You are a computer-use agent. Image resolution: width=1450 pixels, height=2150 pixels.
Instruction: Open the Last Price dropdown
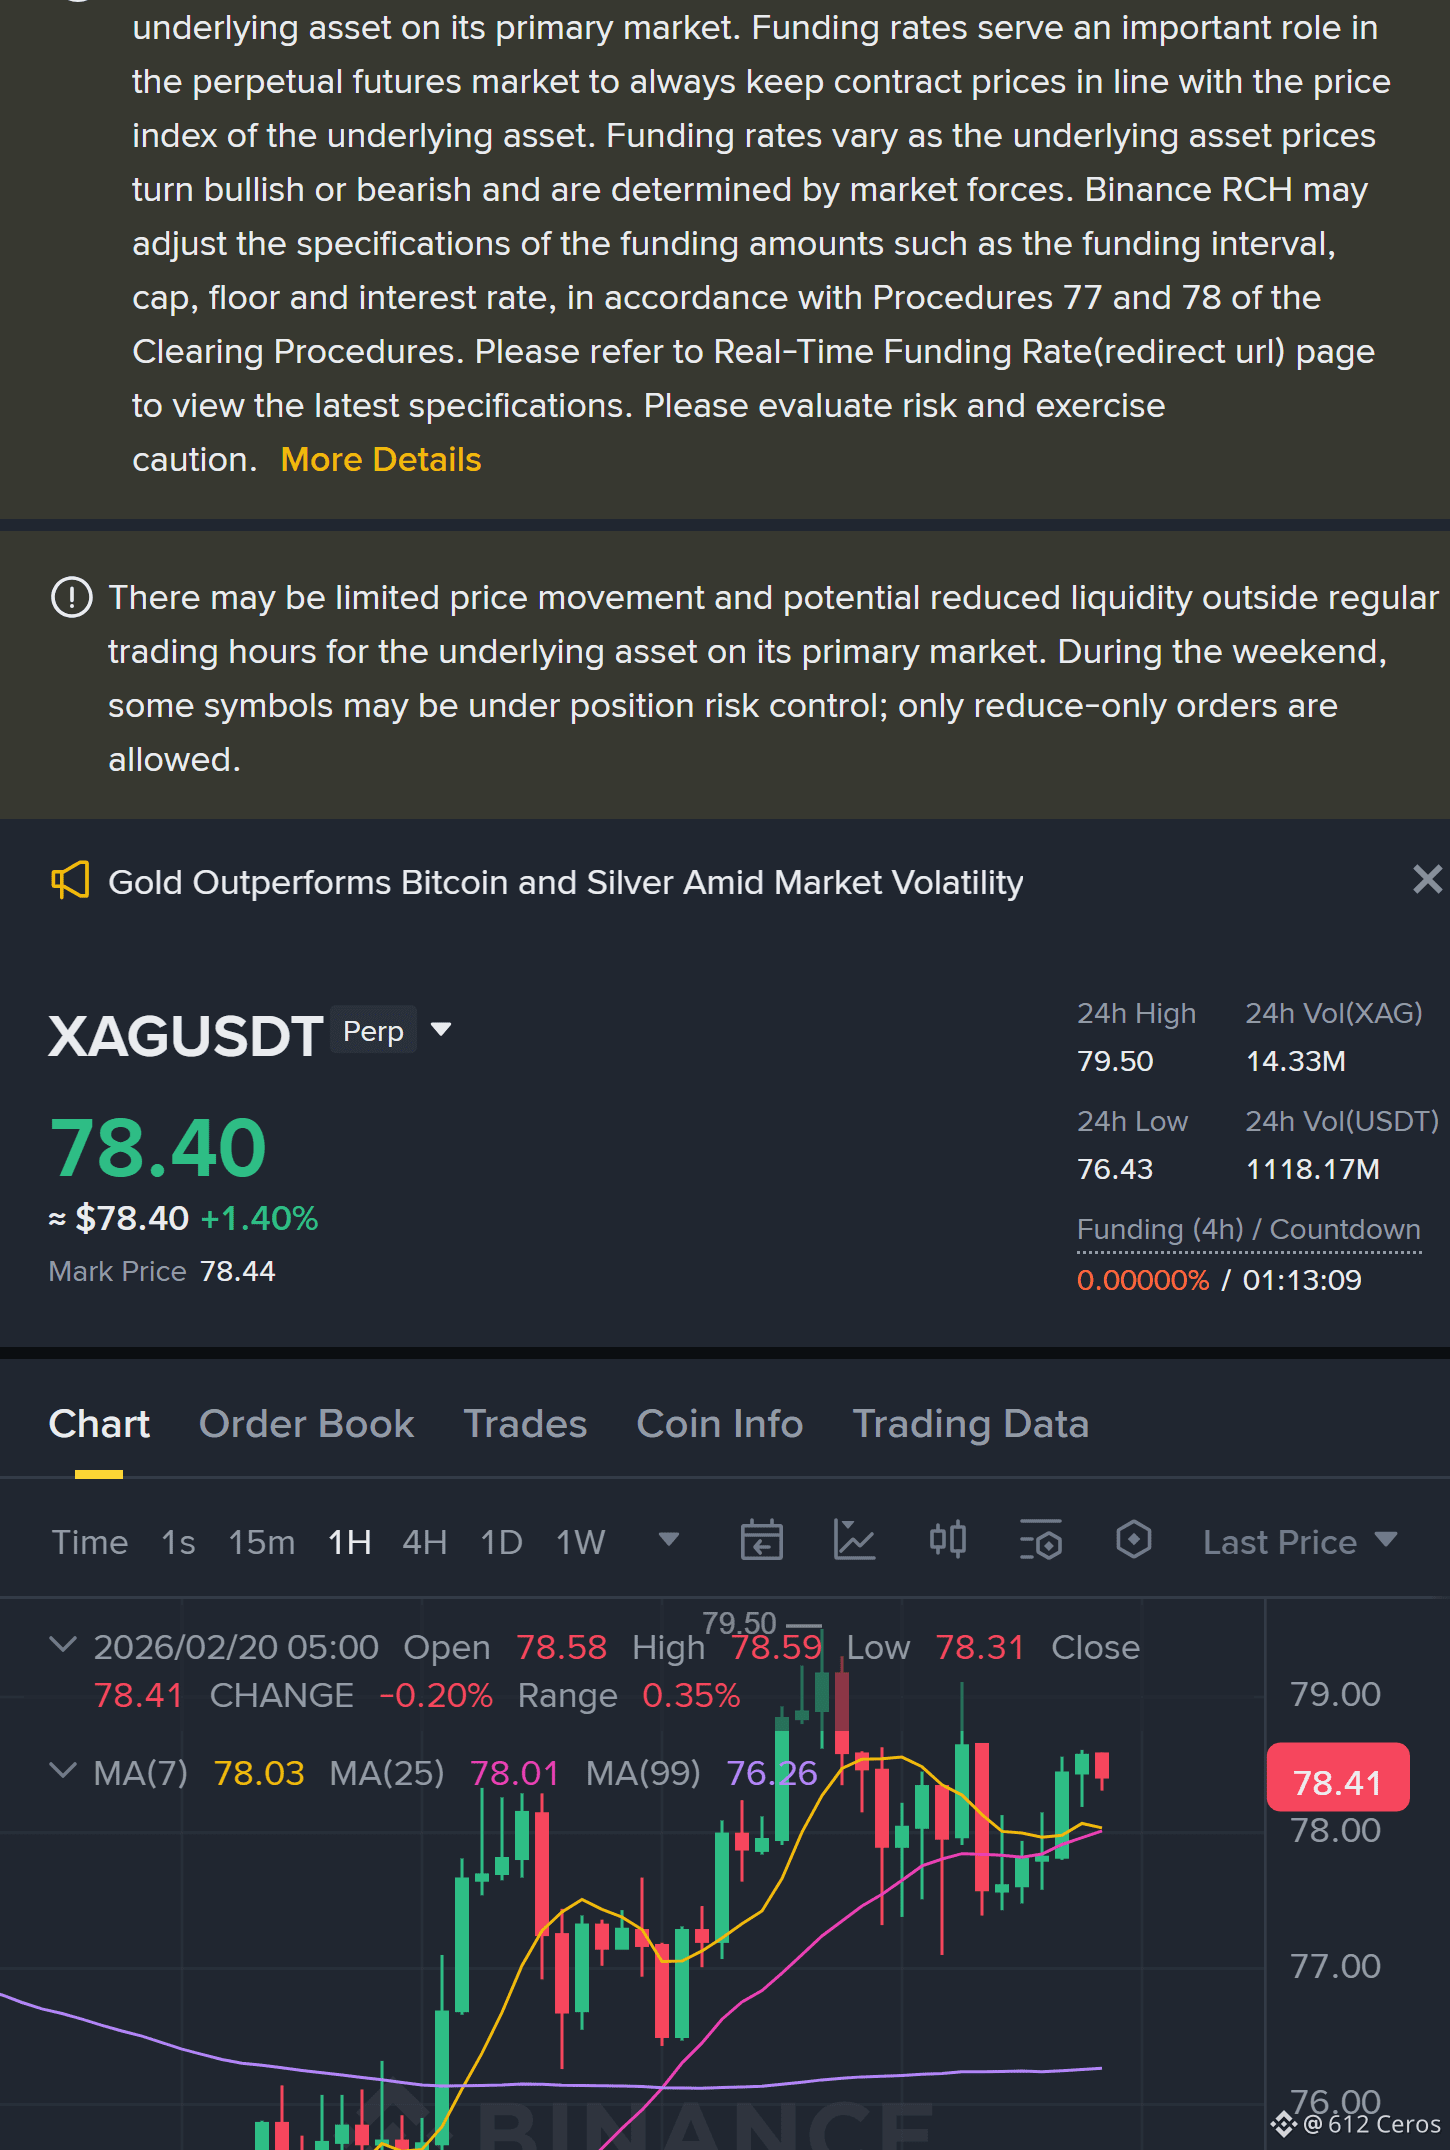1300,1542
